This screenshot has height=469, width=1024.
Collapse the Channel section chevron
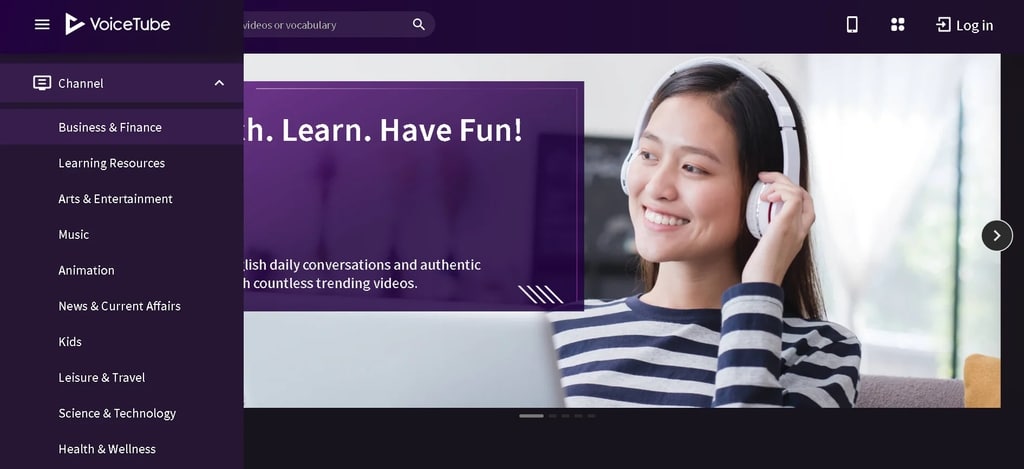219,83
